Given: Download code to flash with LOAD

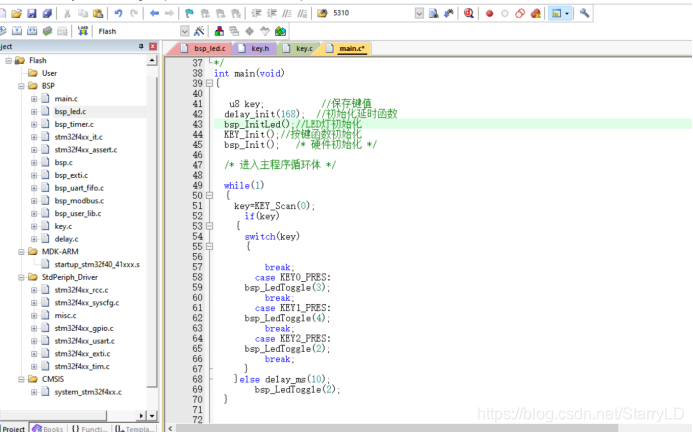Looking at the screenshot, I should (x=83, y=31).
